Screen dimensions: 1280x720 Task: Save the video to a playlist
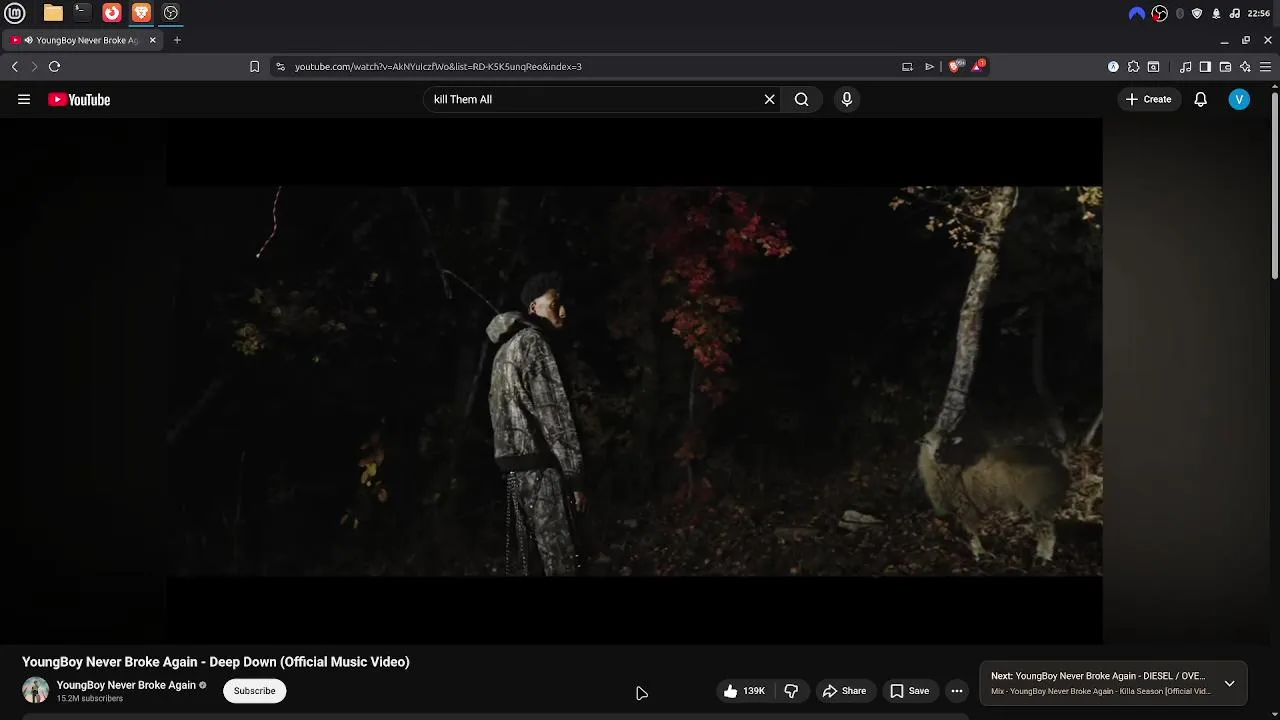[x=910, y=691]
